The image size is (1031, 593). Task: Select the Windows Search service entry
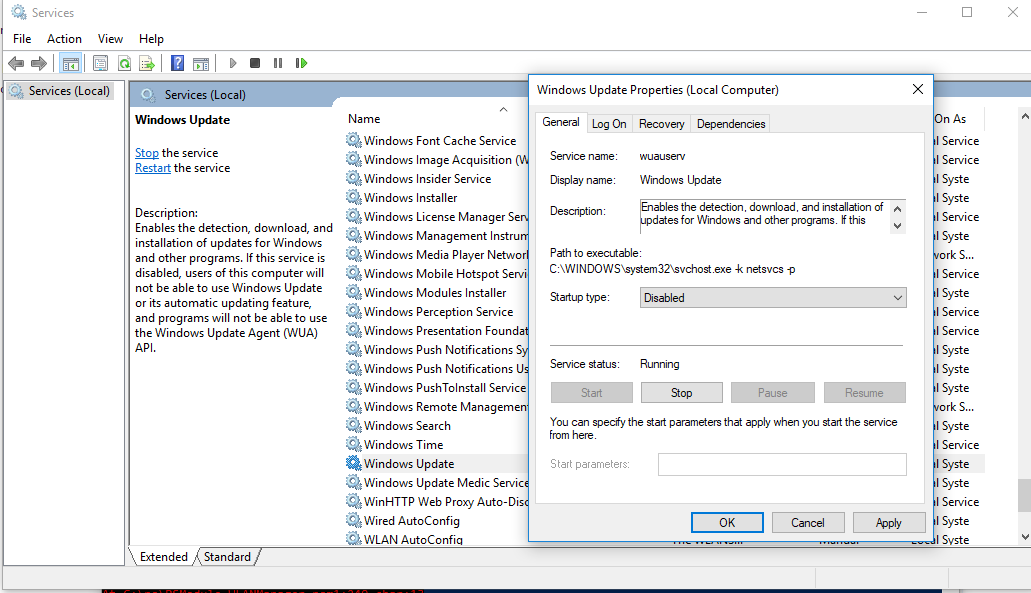(408, 425)
